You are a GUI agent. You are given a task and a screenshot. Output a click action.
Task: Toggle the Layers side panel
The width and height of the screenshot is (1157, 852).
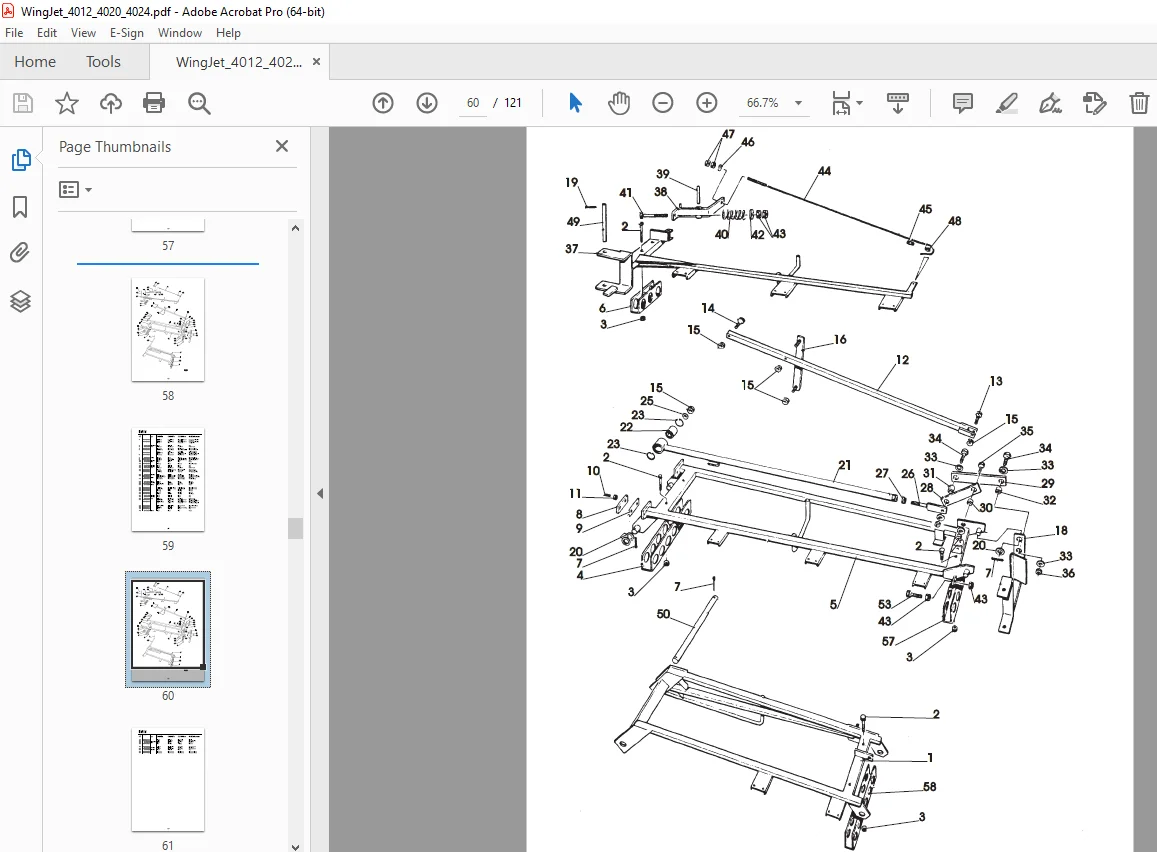tap(20, 301)
